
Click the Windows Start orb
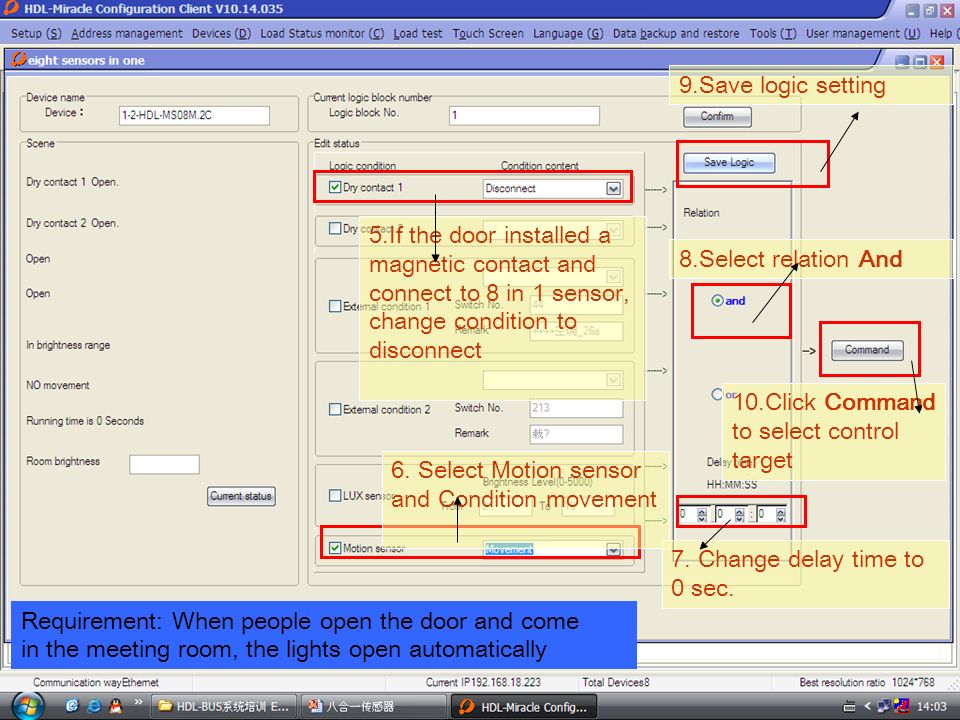tap(28, 707)
